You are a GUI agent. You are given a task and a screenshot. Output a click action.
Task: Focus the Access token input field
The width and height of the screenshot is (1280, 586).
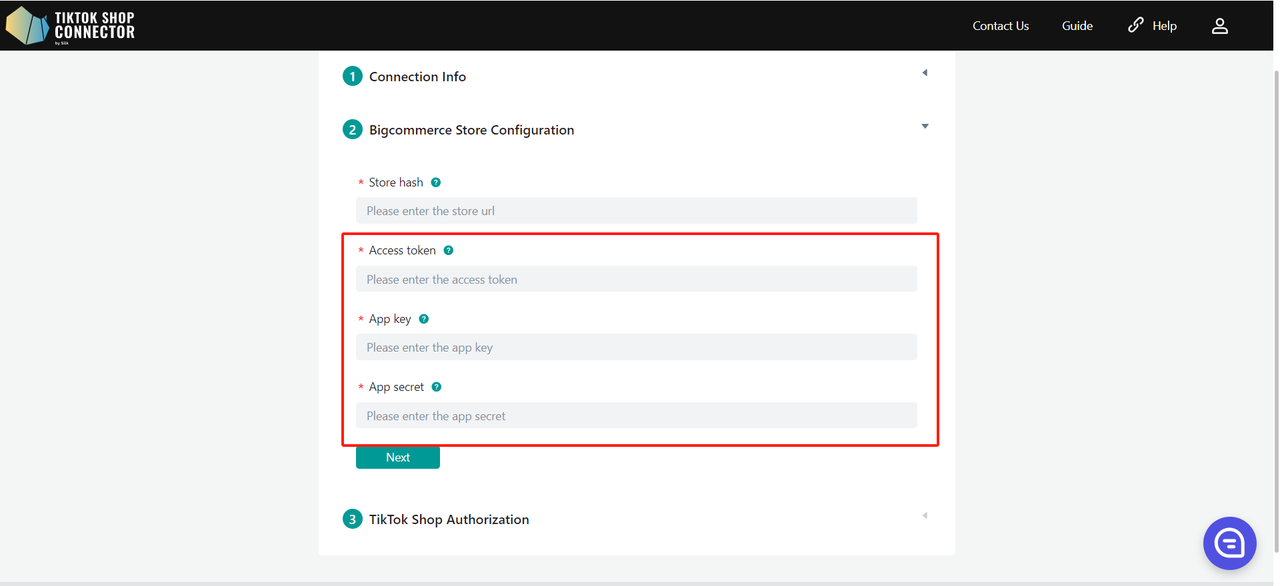tap(636, 279)
